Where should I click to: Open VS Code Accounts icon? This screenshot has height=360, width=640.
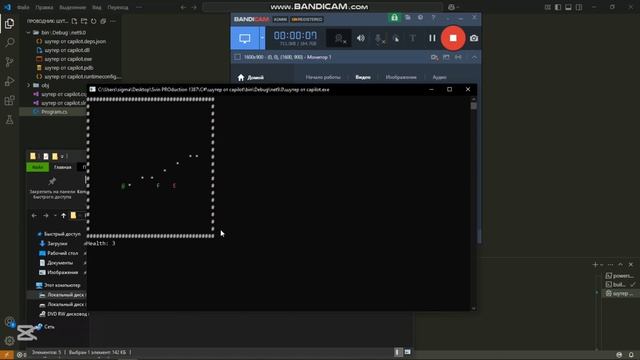(x=9, y=322)
